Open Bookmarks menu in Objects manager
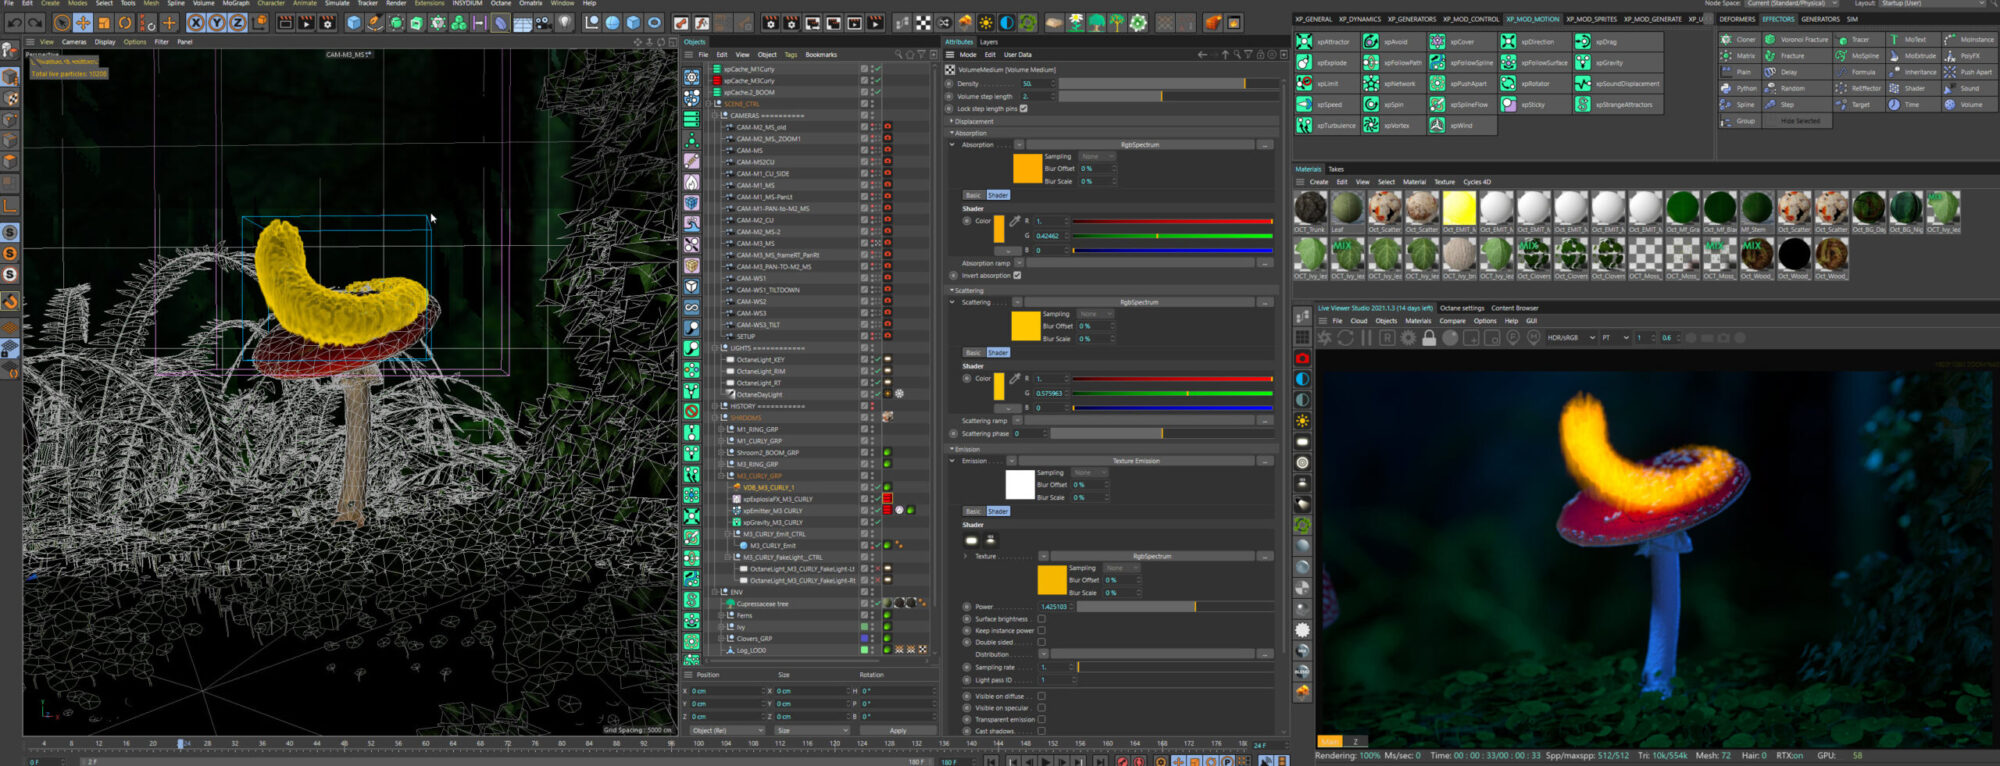 click(821, 55)
